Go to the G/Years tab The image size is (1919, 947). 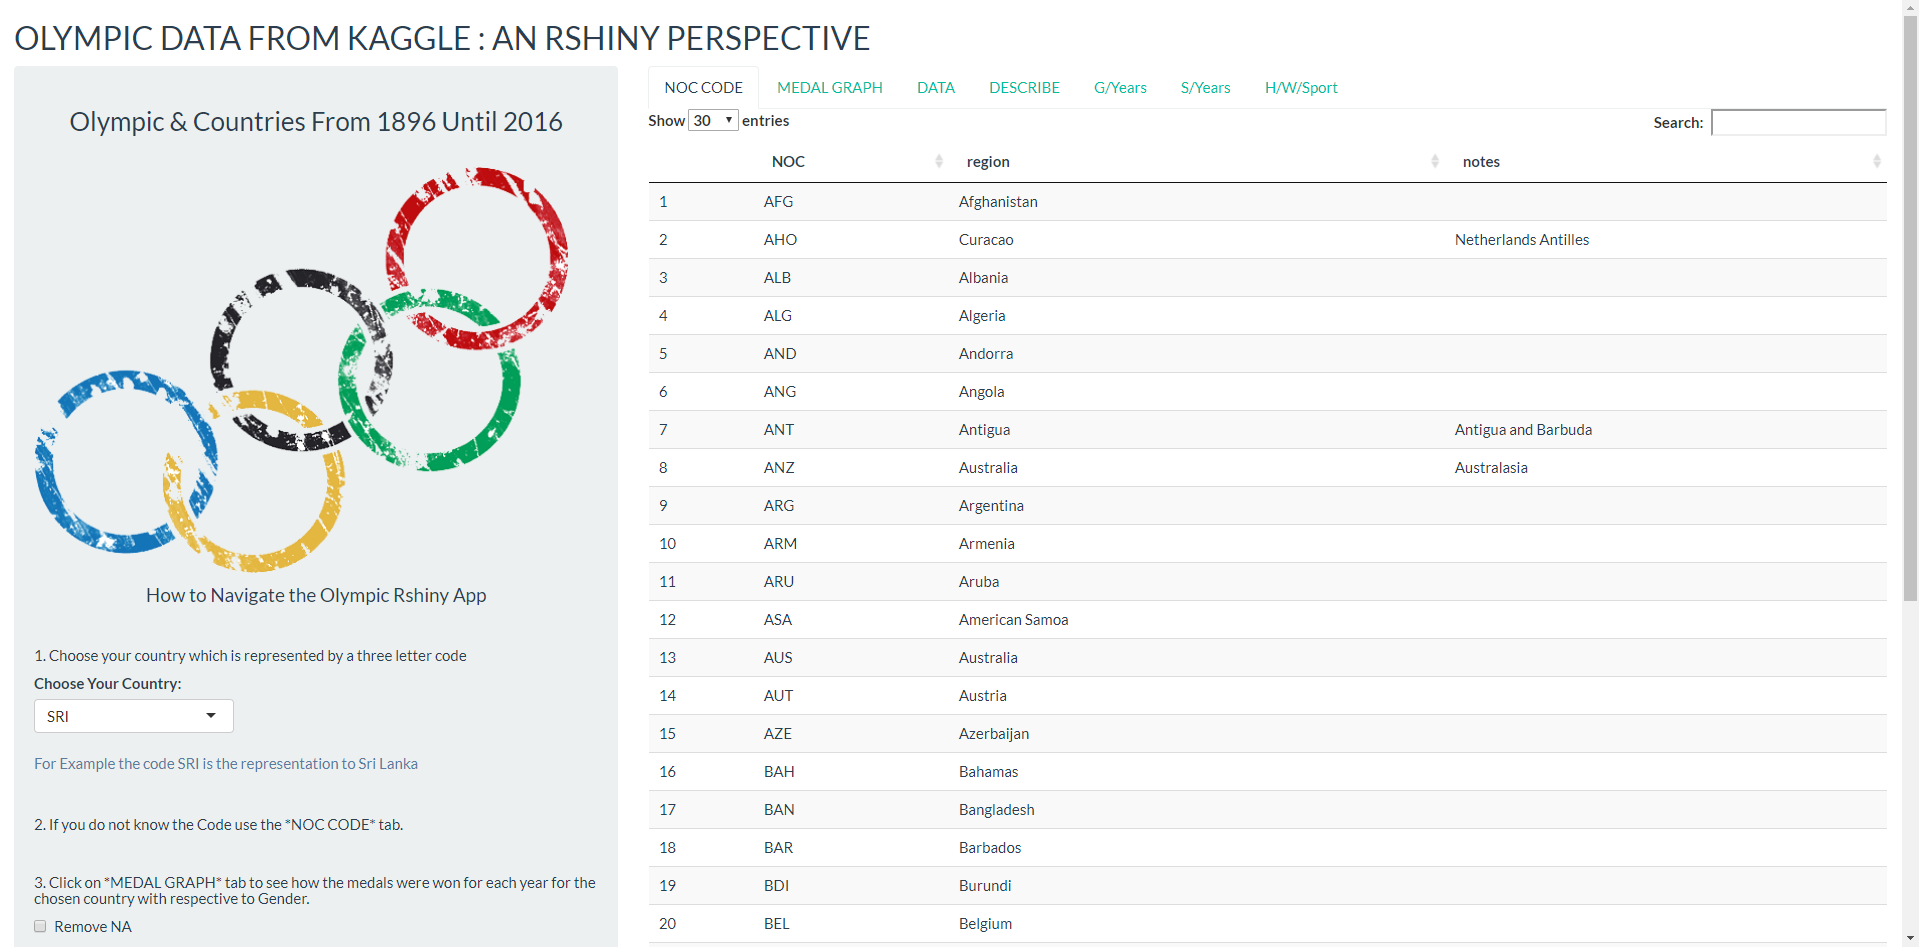pyautogui.click(x=1120, y=88)
